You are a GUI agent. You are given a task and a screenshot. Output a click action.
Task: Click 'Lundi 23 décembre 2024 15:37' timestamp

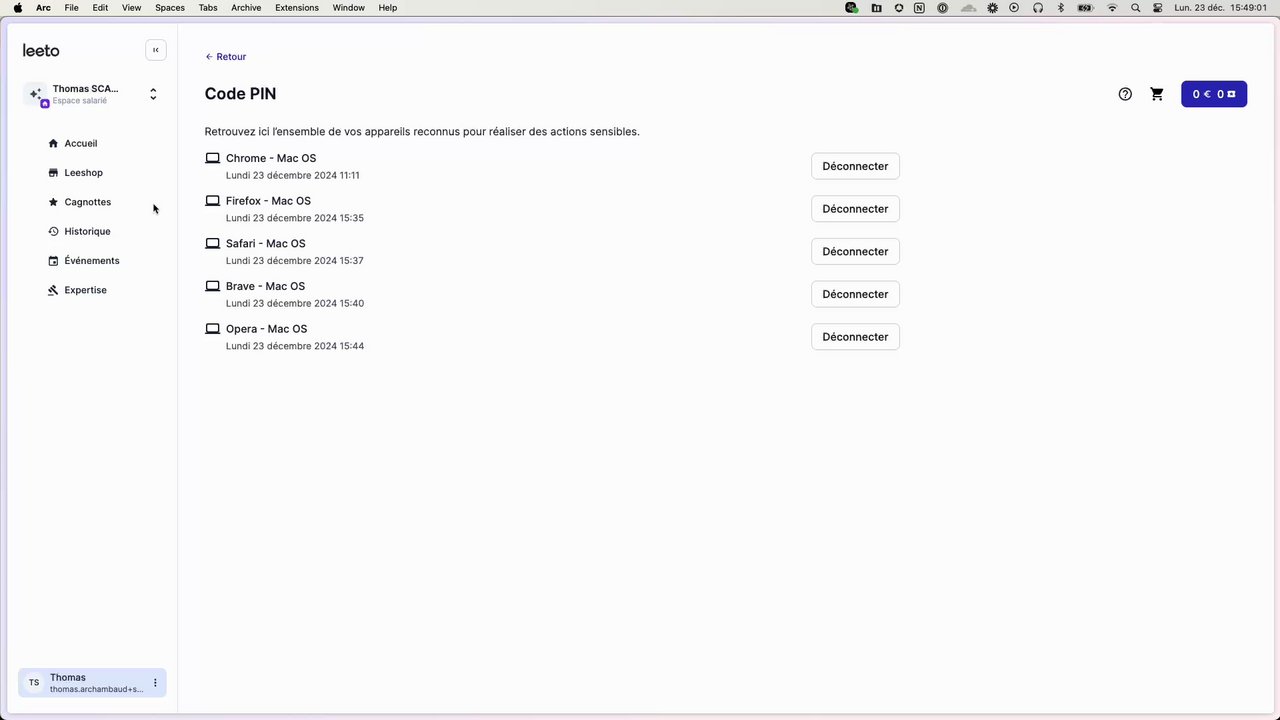[295, 261]
